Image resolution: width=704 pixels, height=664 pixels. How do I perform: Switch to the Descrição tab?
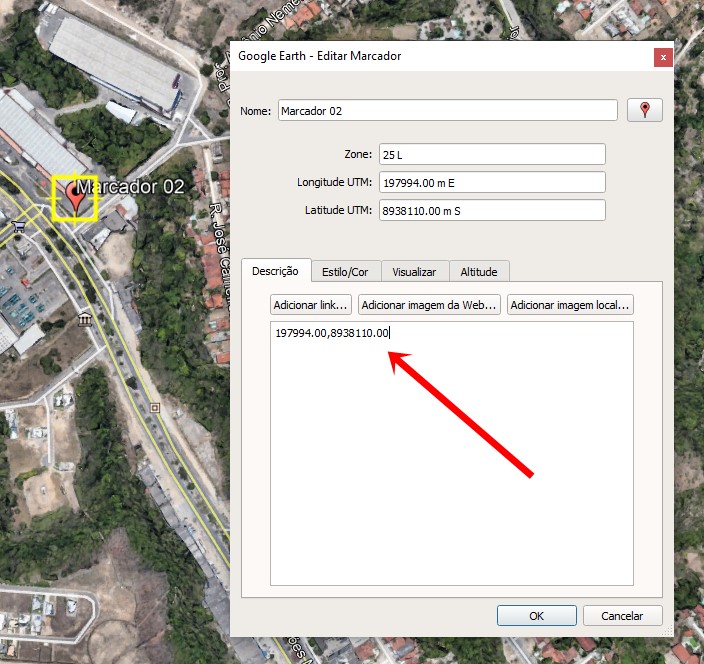276,271
